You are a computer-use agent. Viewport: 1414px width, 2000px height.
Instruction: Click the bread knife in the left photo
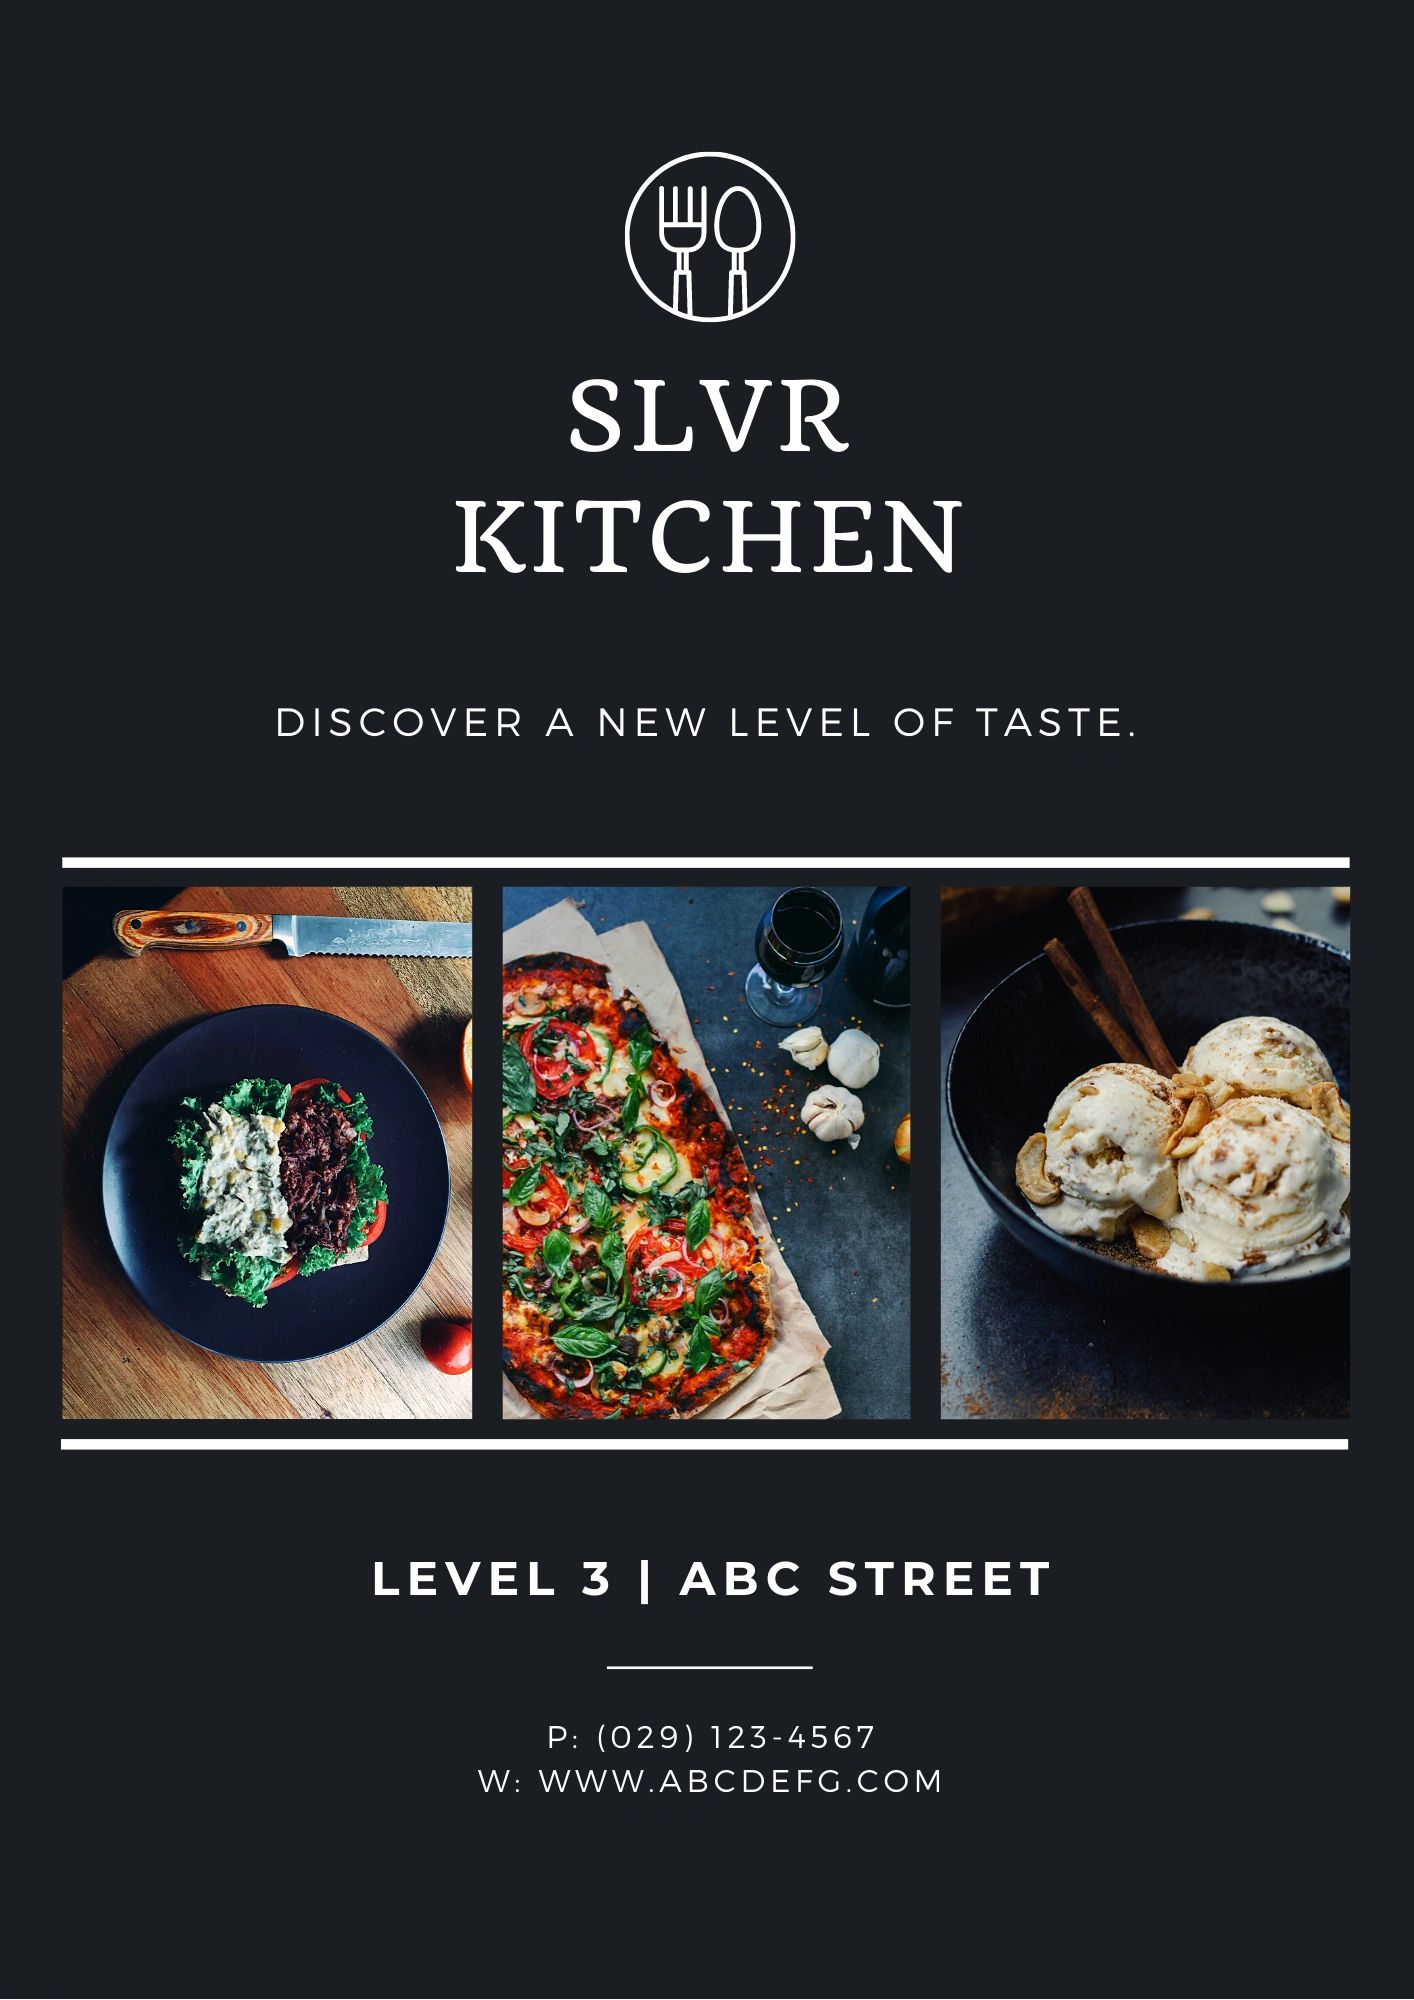coord(292,935)
